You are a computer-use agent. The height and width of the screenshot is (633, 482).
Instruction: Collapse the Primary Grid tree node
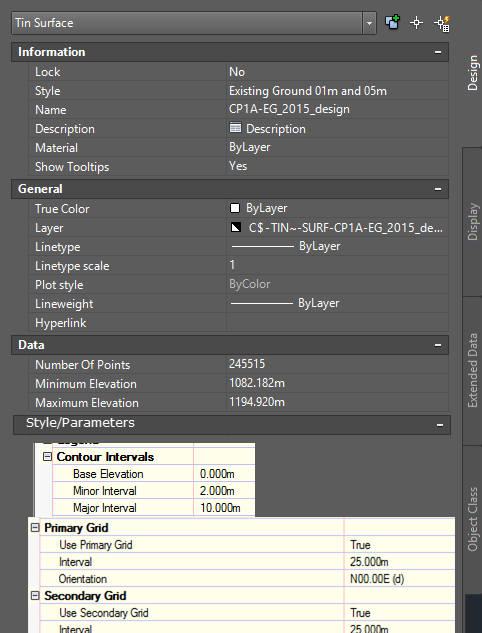coord(35,527)
